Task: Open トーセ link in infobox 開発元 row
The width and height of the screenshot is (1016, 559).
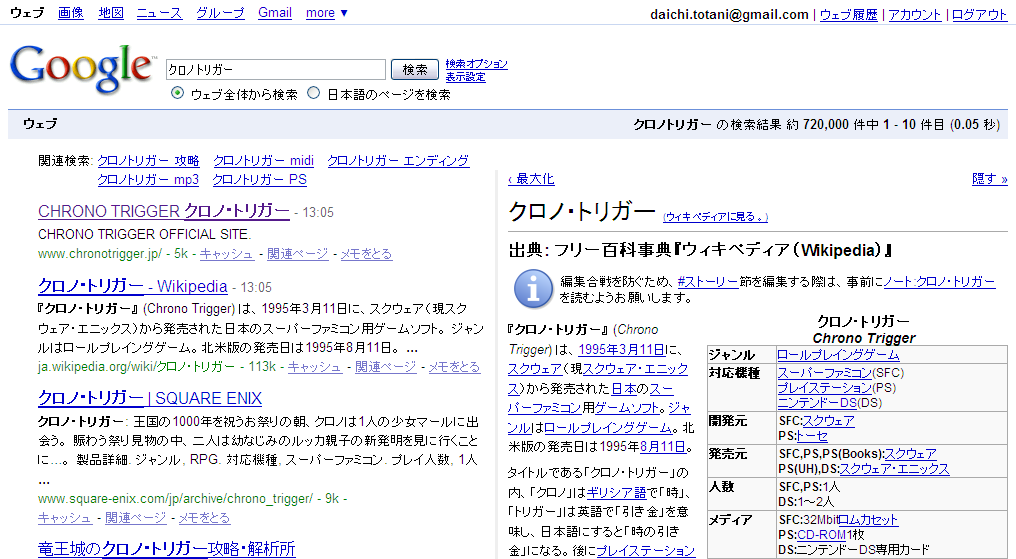Action: 812,436
